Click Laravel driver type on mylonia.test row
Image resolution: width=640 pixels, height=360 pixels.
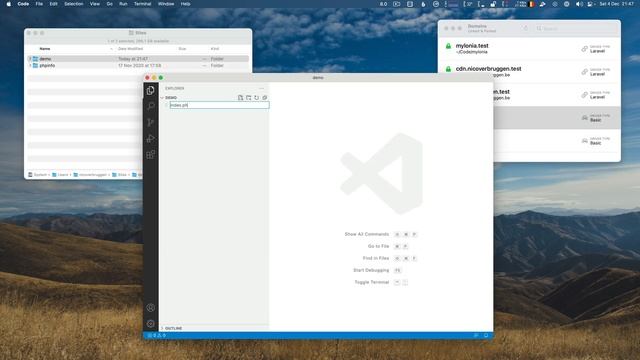[x=597, y=51]
